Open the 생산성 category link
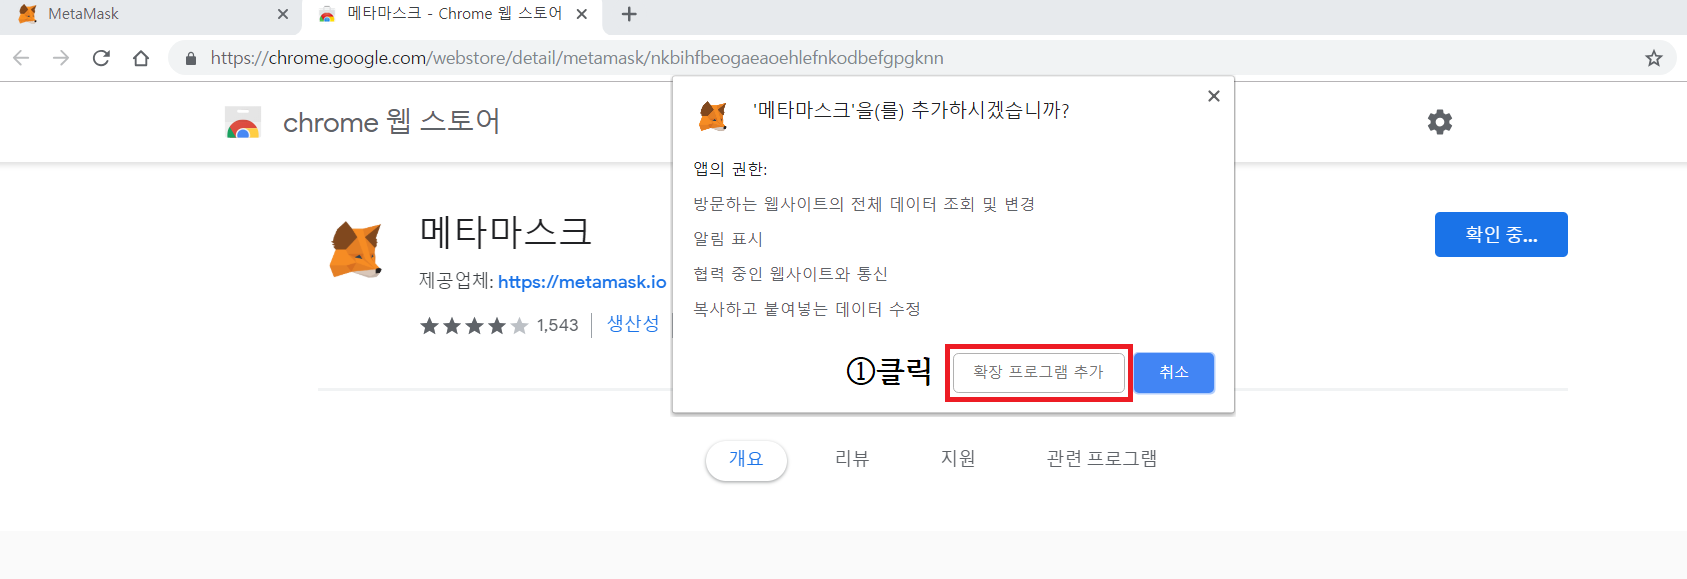Image resolution: width=1687 pixels, height=579 pixels. (x=633, y=324)
